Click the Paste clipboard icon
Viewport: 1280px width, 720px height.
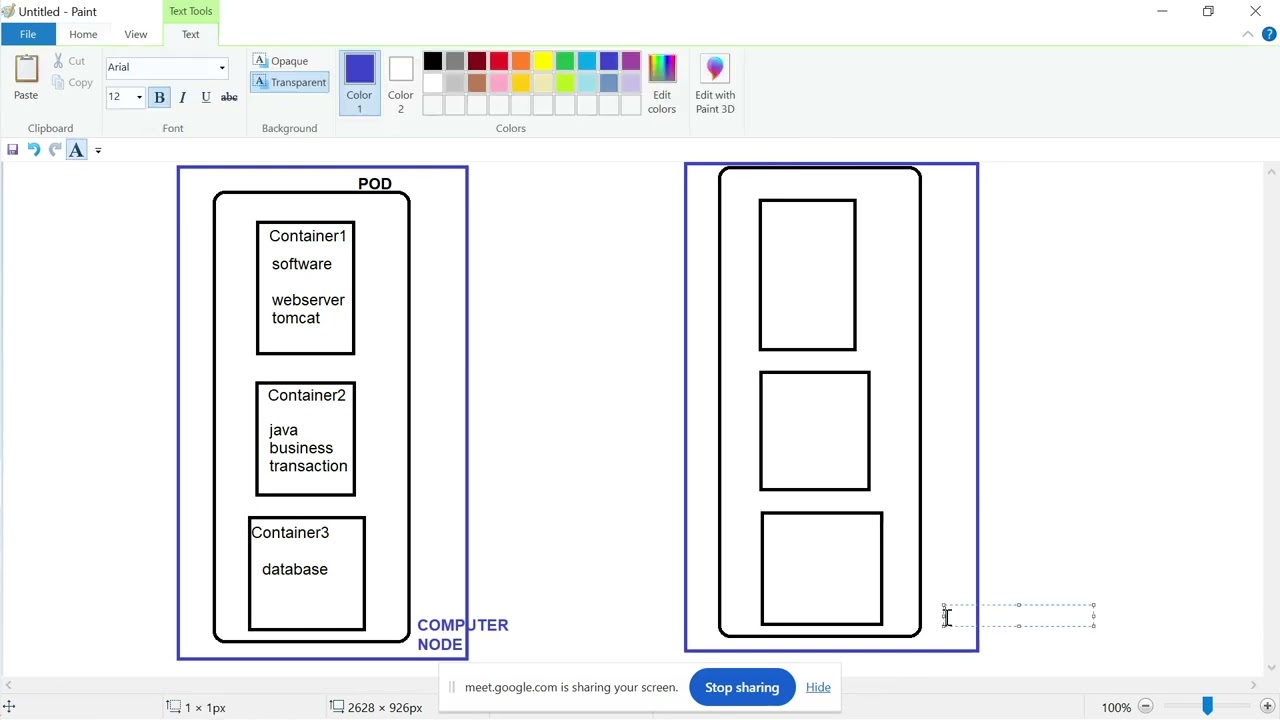click(x=26, y=70)
